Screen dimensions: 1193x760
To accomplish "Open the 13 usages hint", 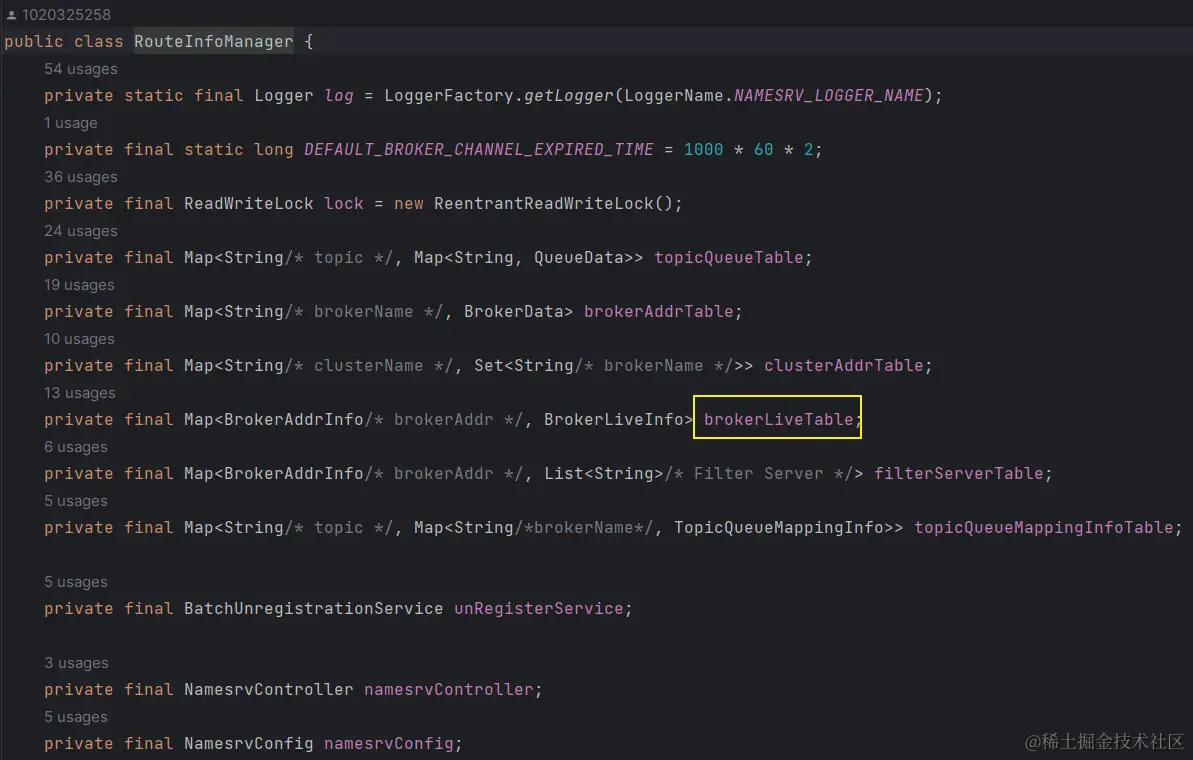I will pos(80,393).
